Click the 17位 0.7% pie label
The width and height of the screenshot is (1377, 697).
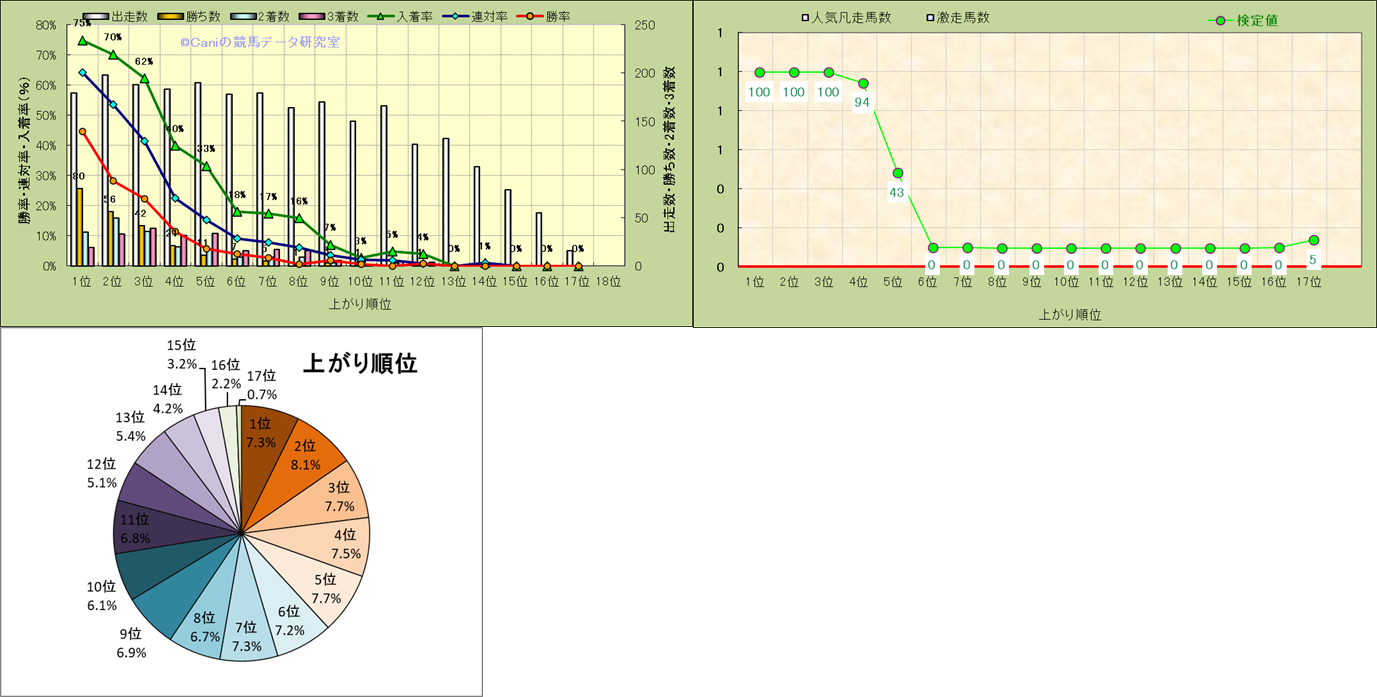tap(260, 385)
